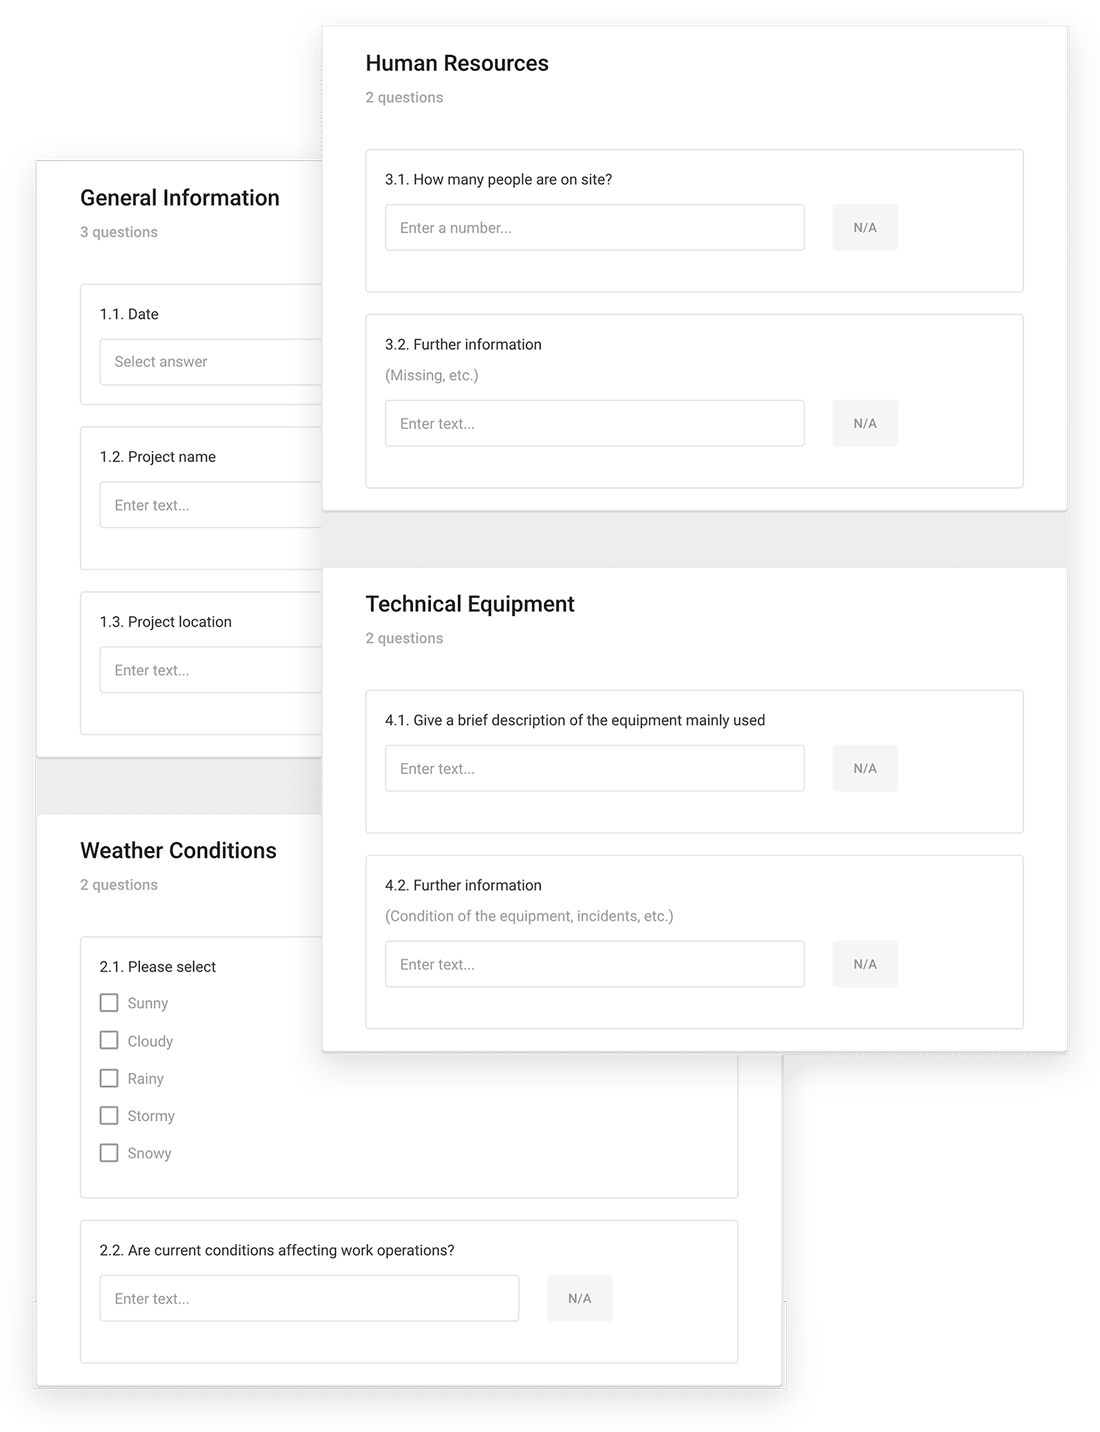Mark N/A for conditions affecting work operations
Image resolution: width=1100 pixels, height=1432 pixels.
point(579,1299)
